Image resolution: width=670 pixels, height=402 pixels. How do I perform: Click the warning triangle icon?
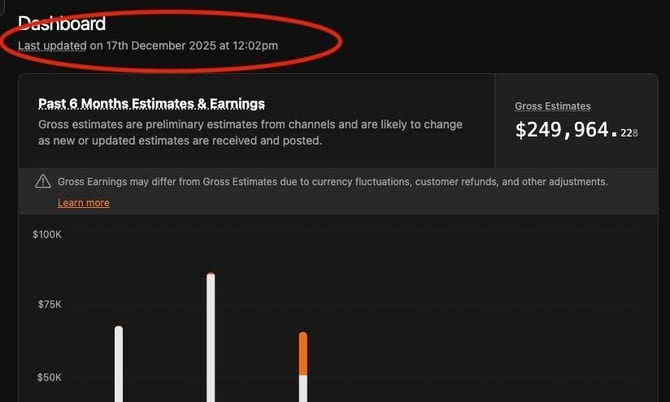pos(43,182)
